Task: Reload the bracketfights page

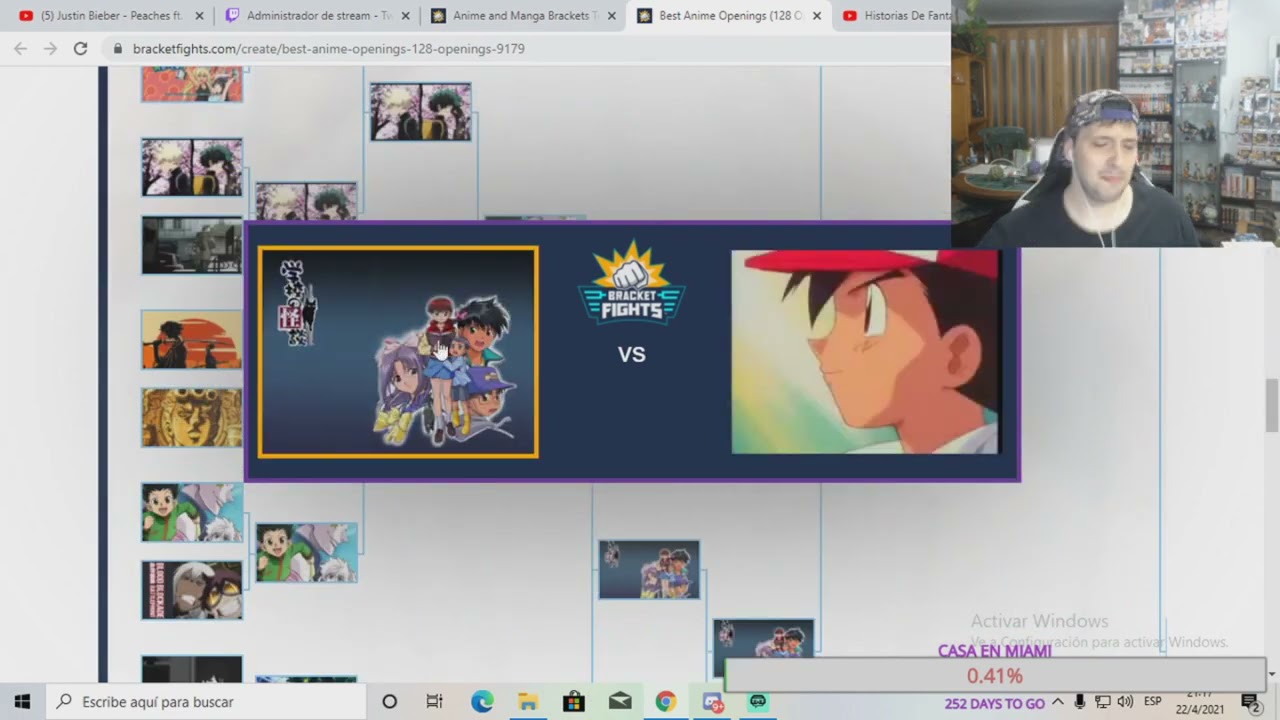Action: pos(80,48)
